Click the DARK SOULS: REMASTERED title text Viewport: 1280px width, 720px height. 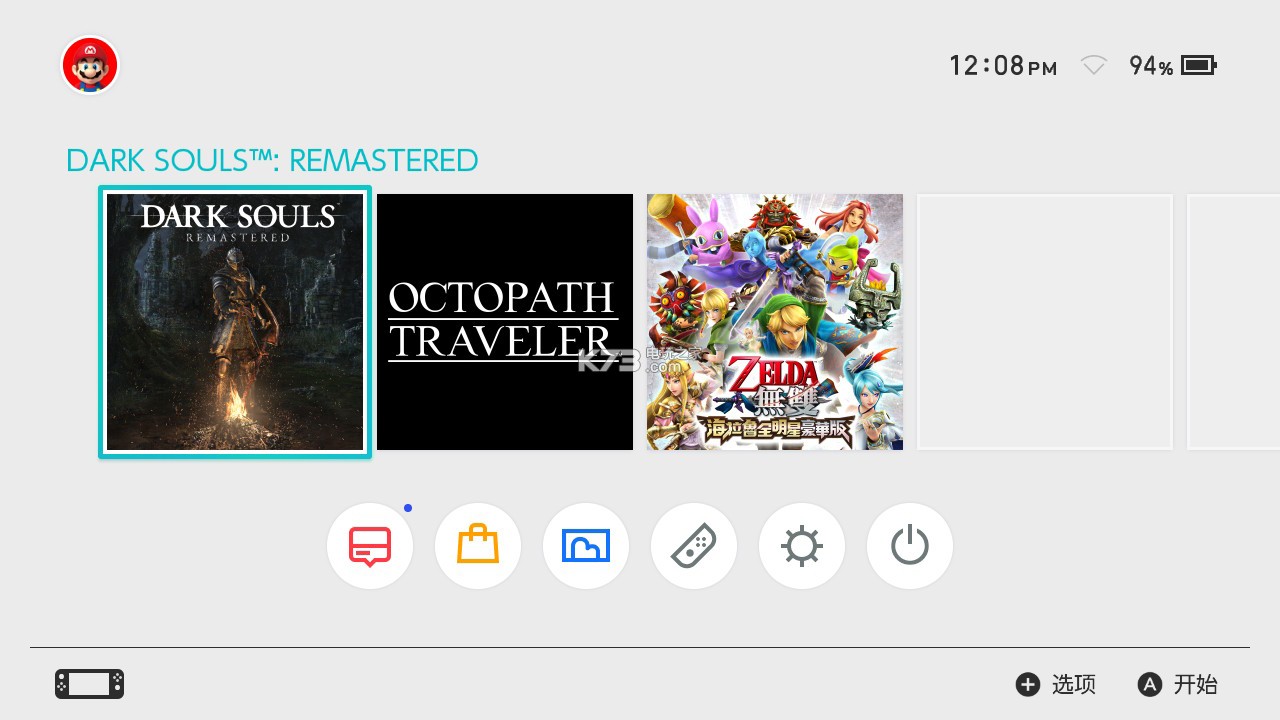tap(272, 160)
